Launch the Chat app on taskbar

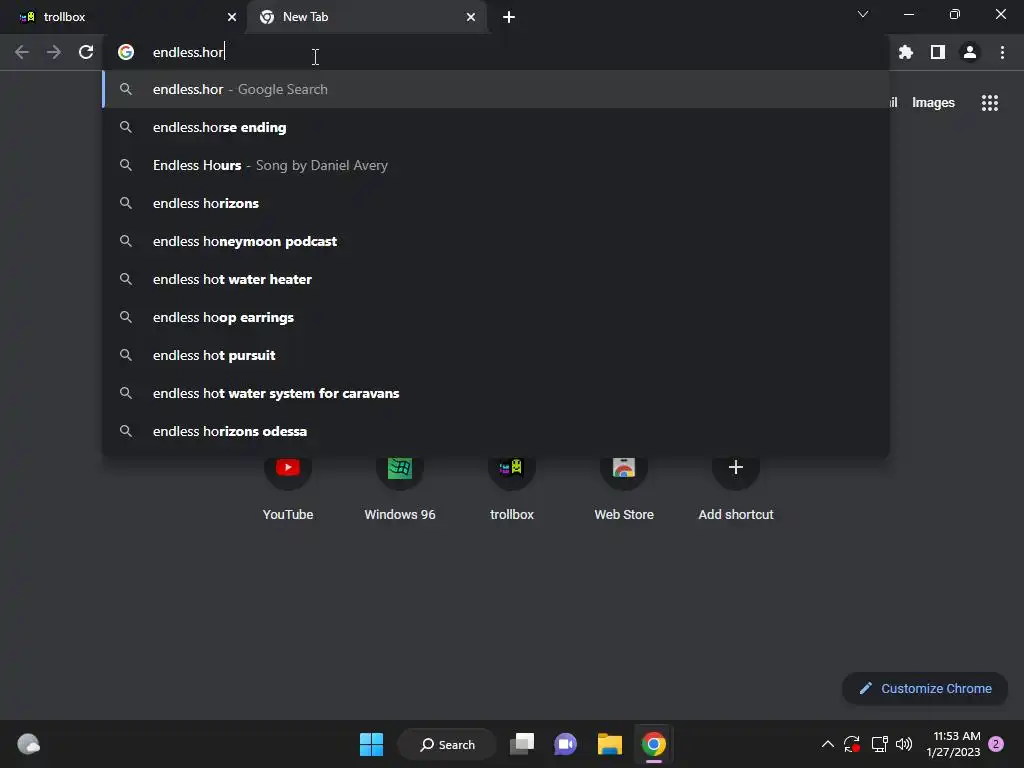coord(566,744)
